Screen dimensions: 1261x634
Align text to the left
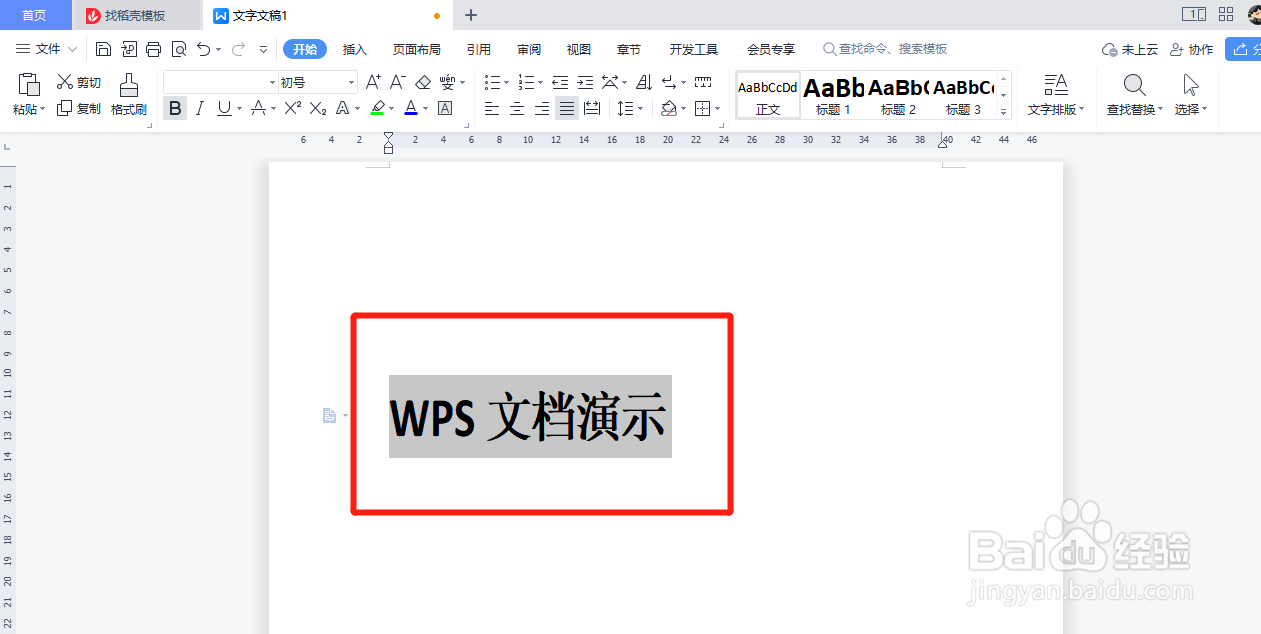[491, 108]
